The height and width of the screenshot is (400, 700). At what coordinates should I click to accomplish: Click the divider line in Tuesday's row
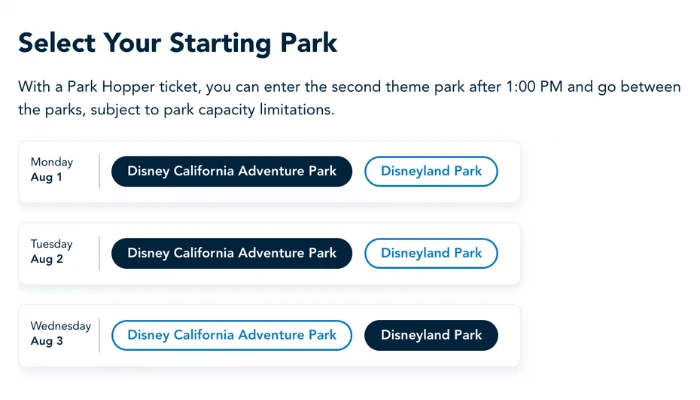pyautogui.click(x=100, y=253)
